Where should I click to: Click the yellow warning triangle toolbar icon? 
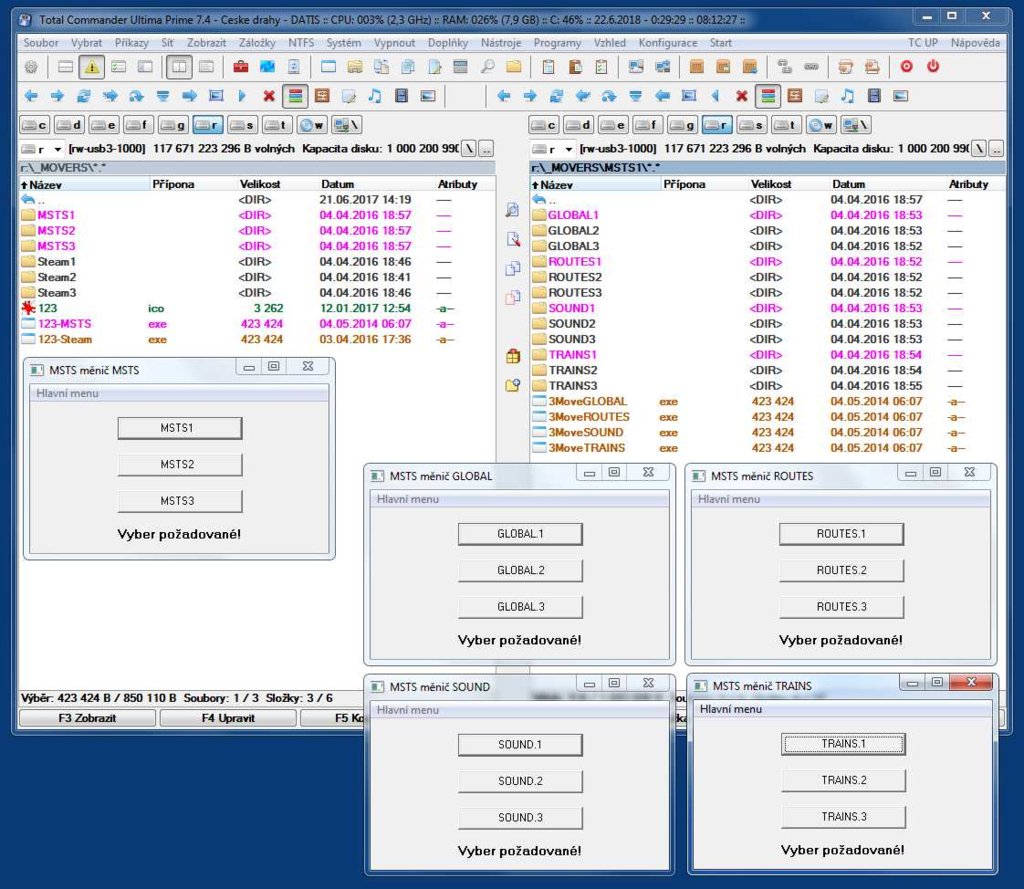coord(91,67)
